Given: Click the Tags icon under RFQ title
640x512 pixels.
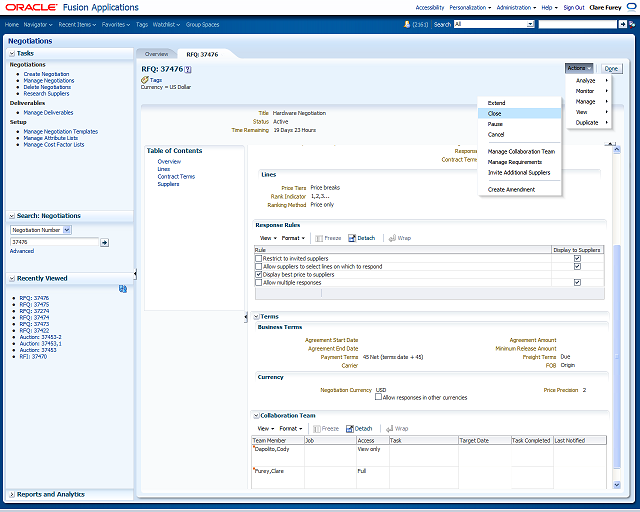Looking at the screenshot, I should click(144, 80).
